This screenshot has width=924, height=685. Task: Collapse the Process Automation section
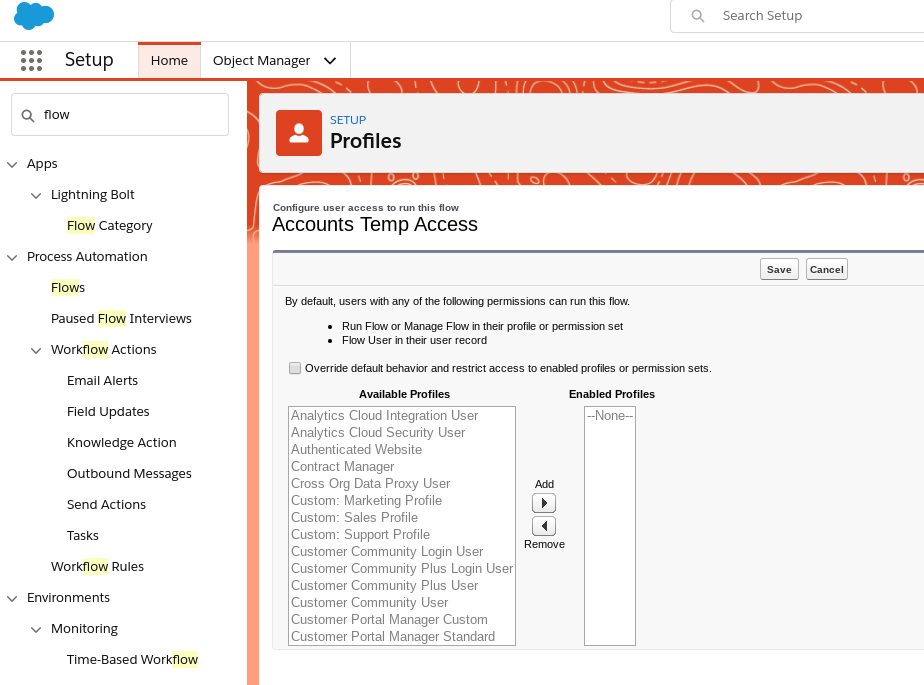(12, 257)
